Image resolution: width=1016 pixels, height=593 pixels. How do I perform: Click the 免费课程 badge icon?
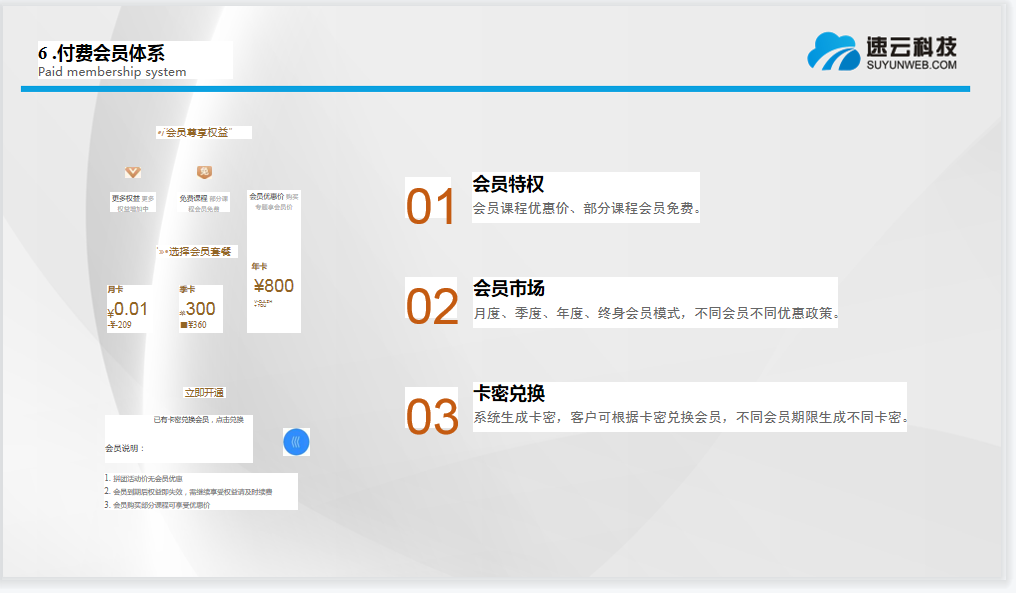pyautogui.click(x=204, y=172)
